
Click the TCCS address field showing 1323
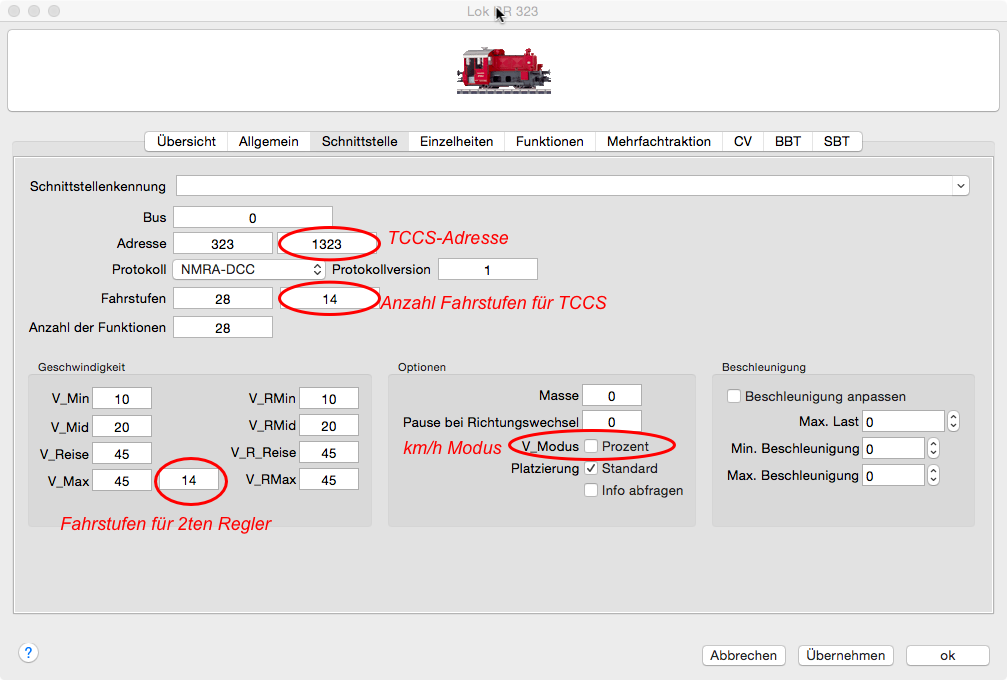pos(327,244)
